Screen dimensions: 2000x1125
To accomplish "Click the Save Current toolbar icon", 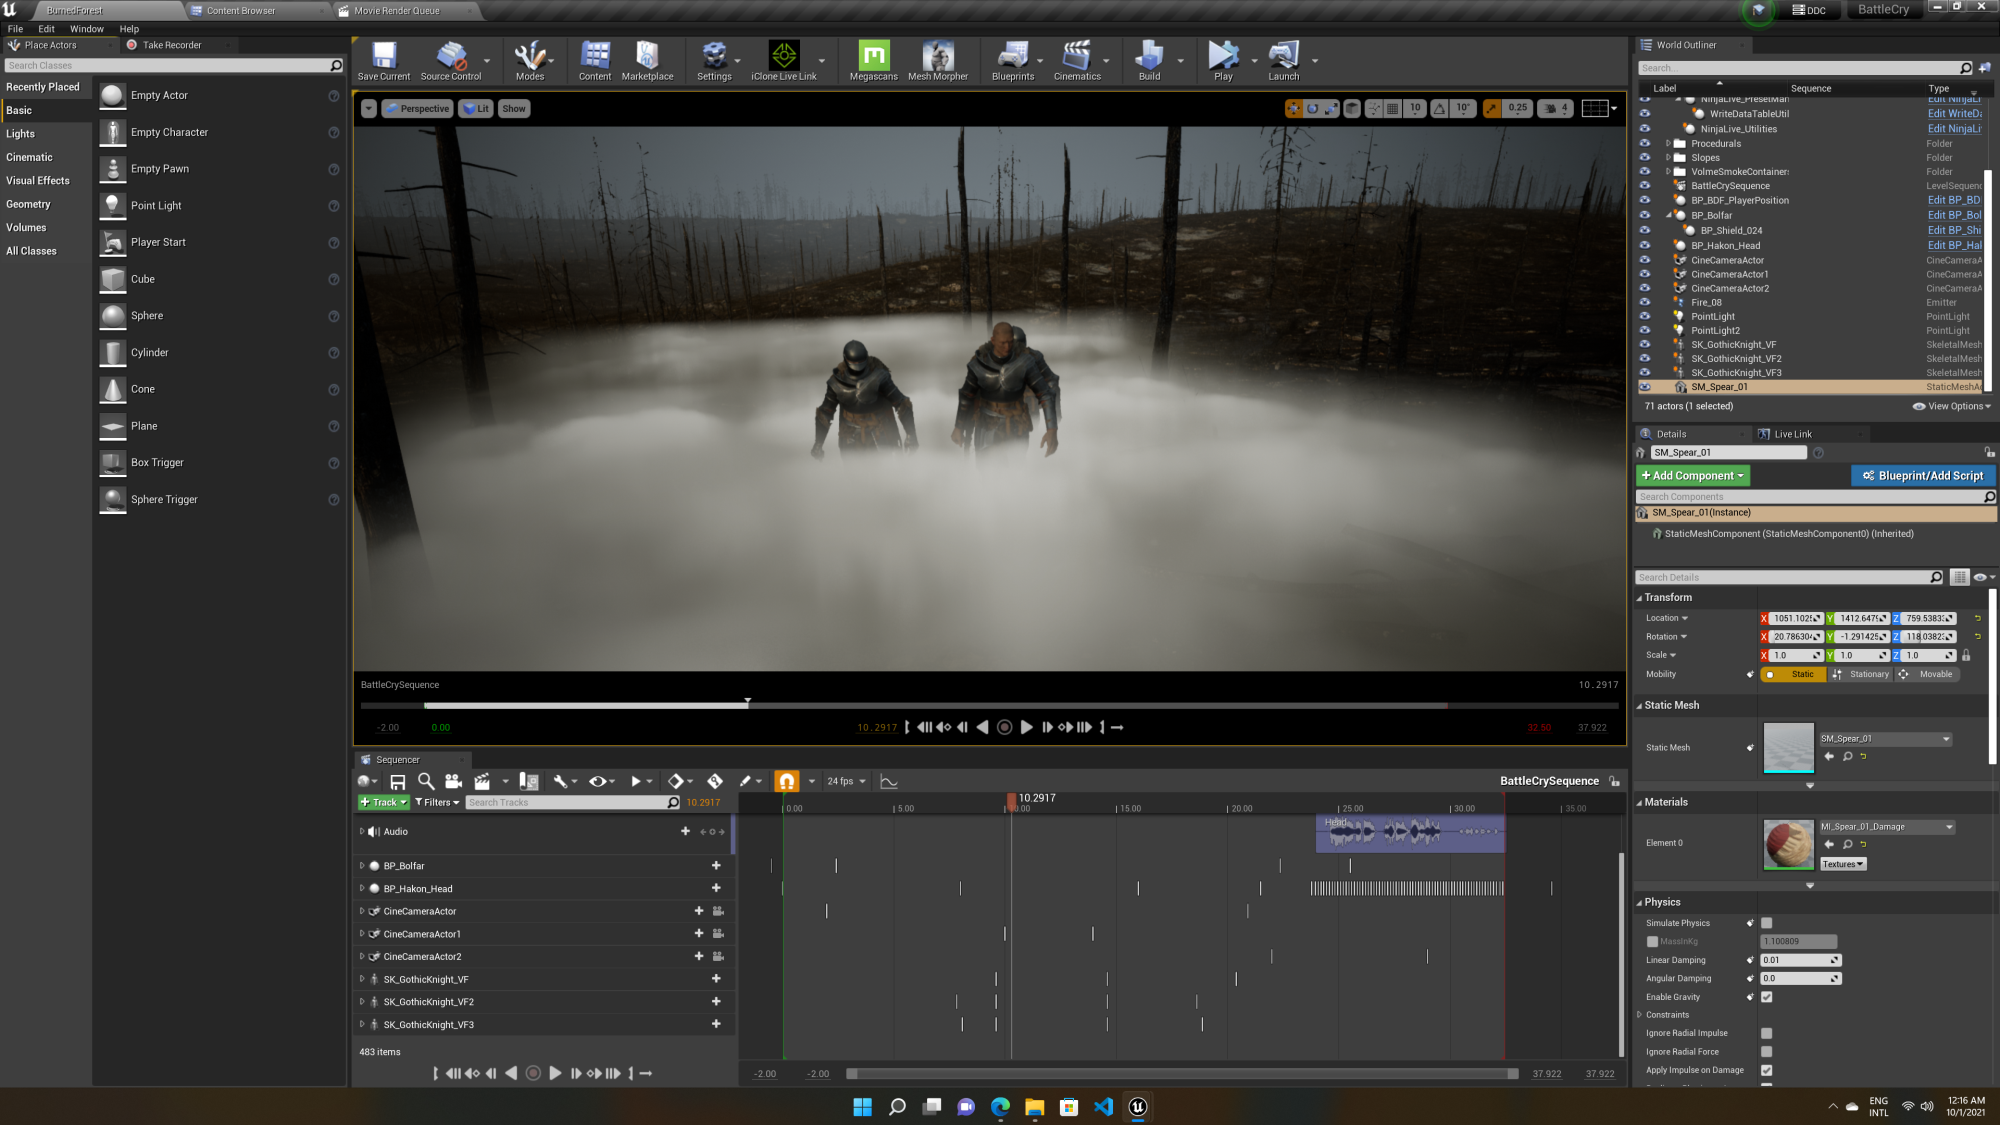I will coord(384,60).
